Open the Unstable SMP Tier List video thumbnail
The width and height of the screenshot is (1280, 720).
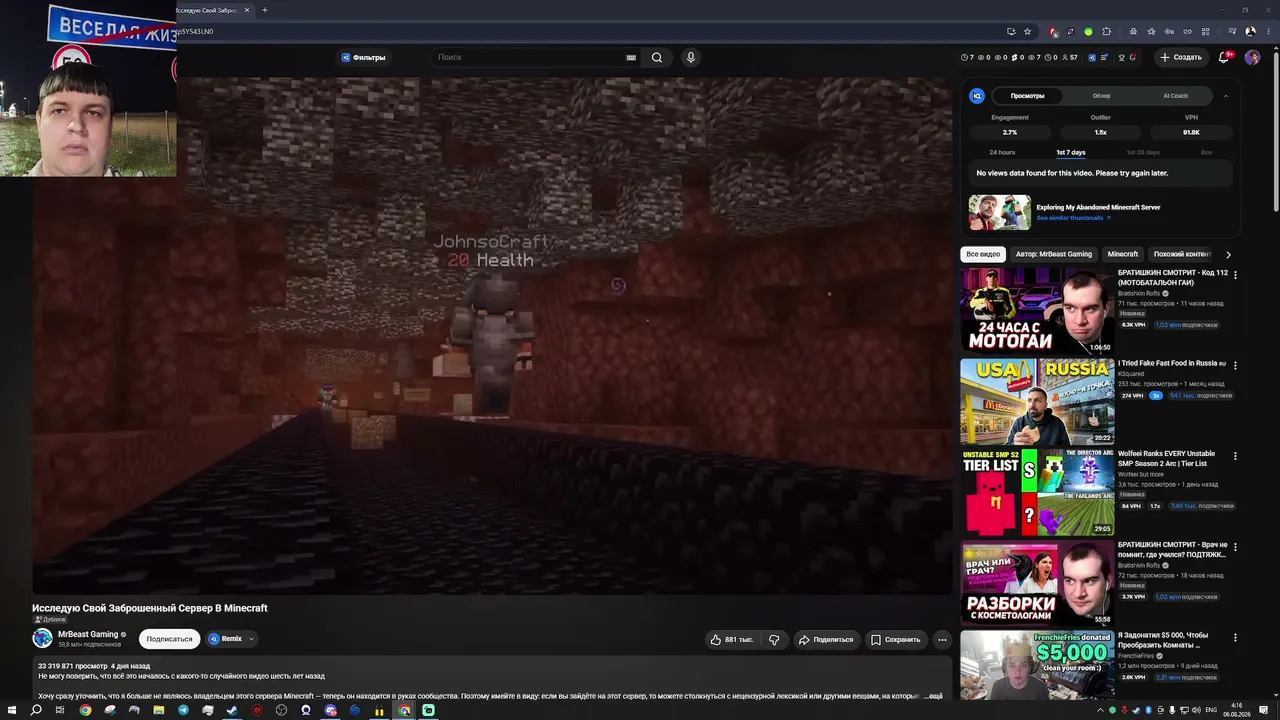[x=1037, y=492]
